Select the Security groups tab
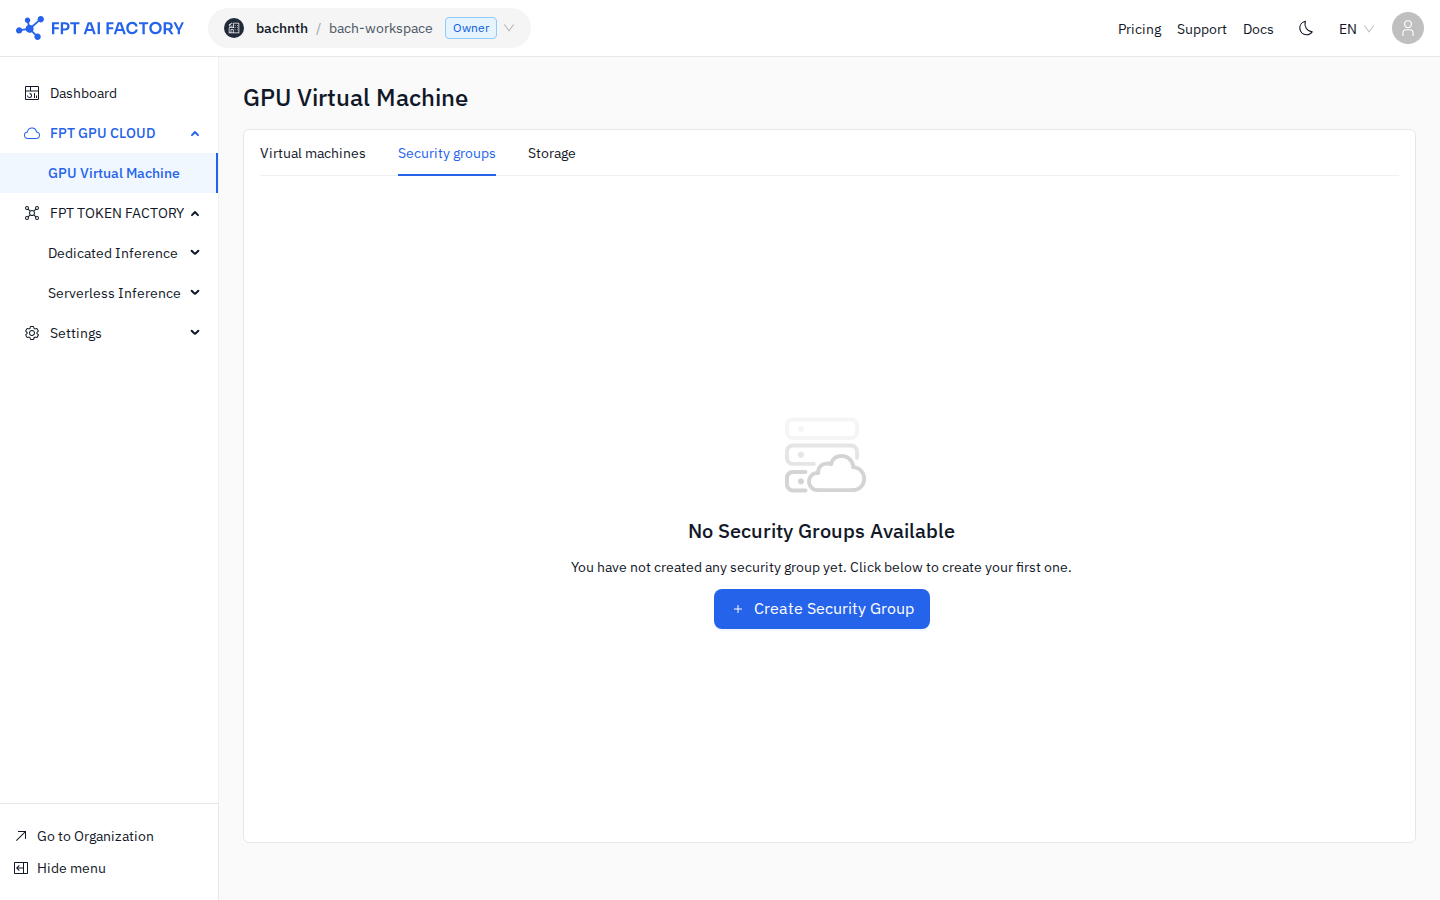This screenshot has height=900, width=1440. pyautogui.click(x=447, y=153)
